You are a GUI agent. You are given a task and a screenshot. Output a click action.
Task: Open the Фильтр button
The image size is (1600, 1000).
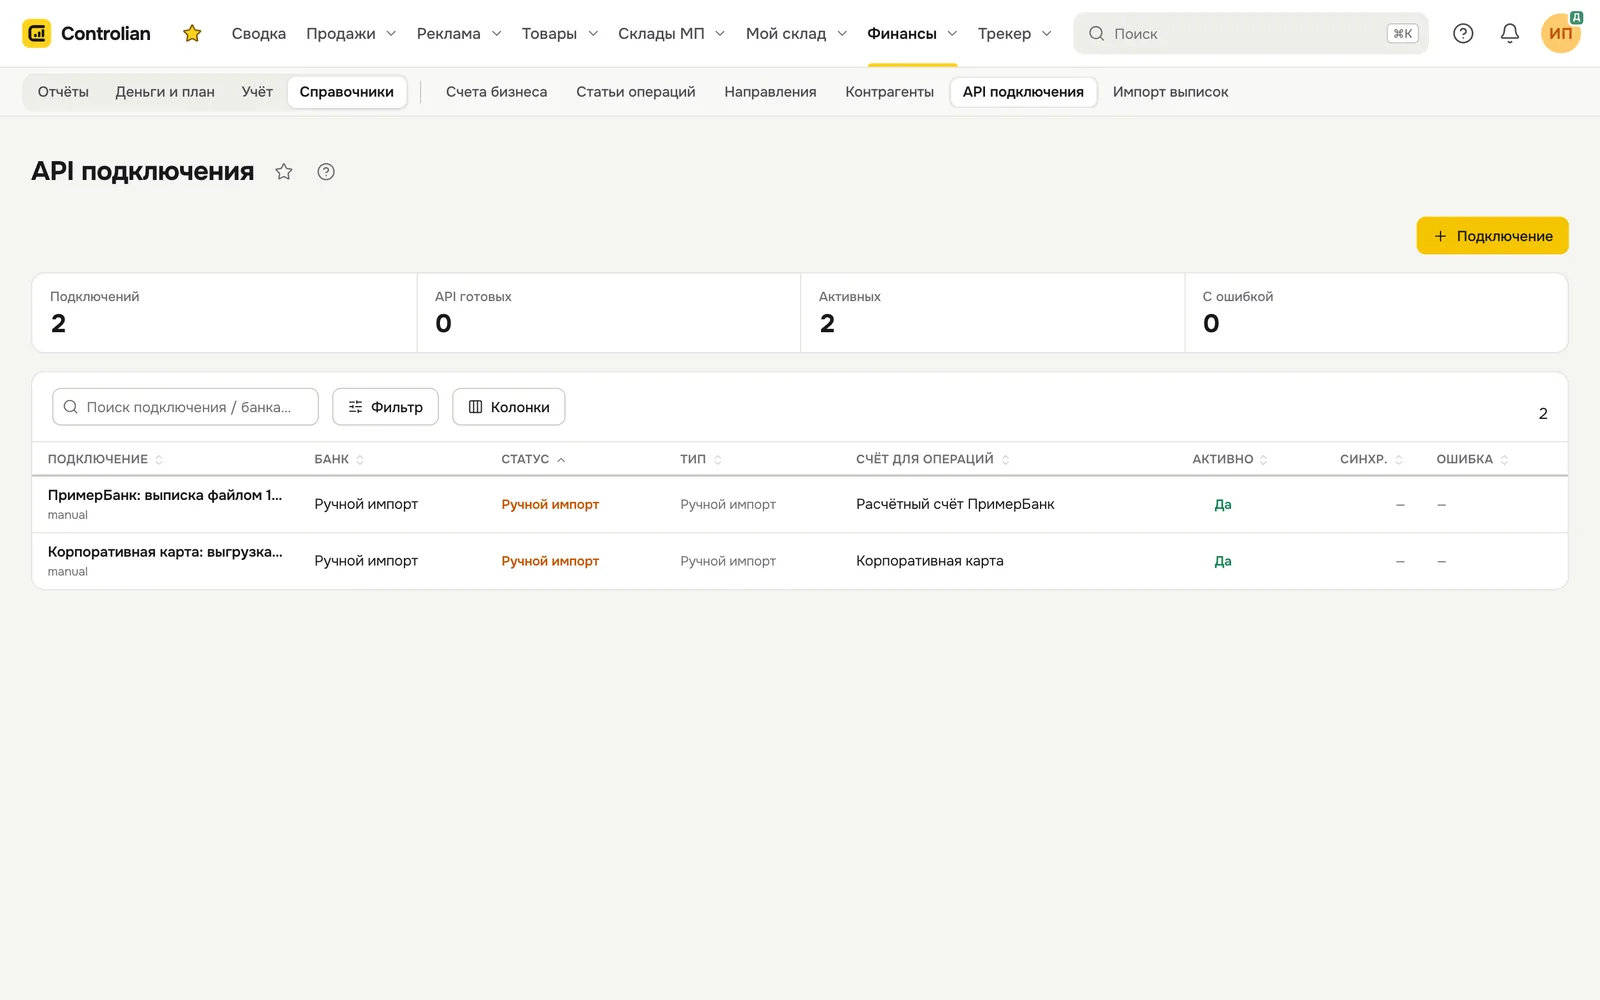[x=385, y=407]
